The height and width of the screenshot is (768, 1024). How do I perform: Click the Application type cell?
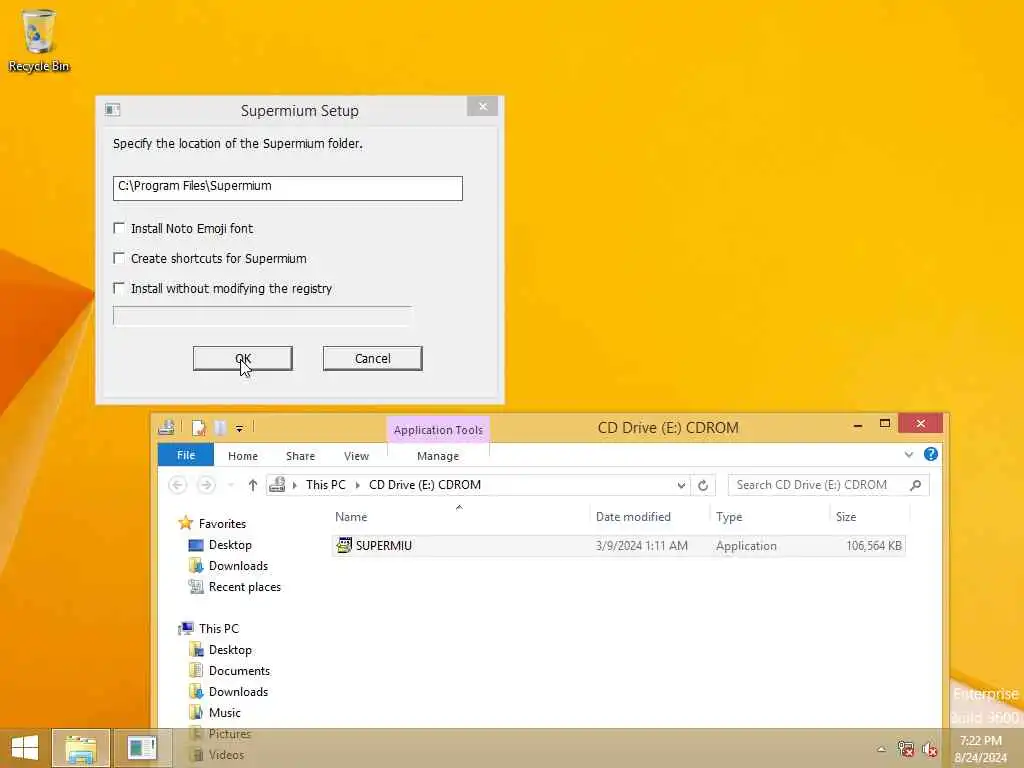[746, 545]
